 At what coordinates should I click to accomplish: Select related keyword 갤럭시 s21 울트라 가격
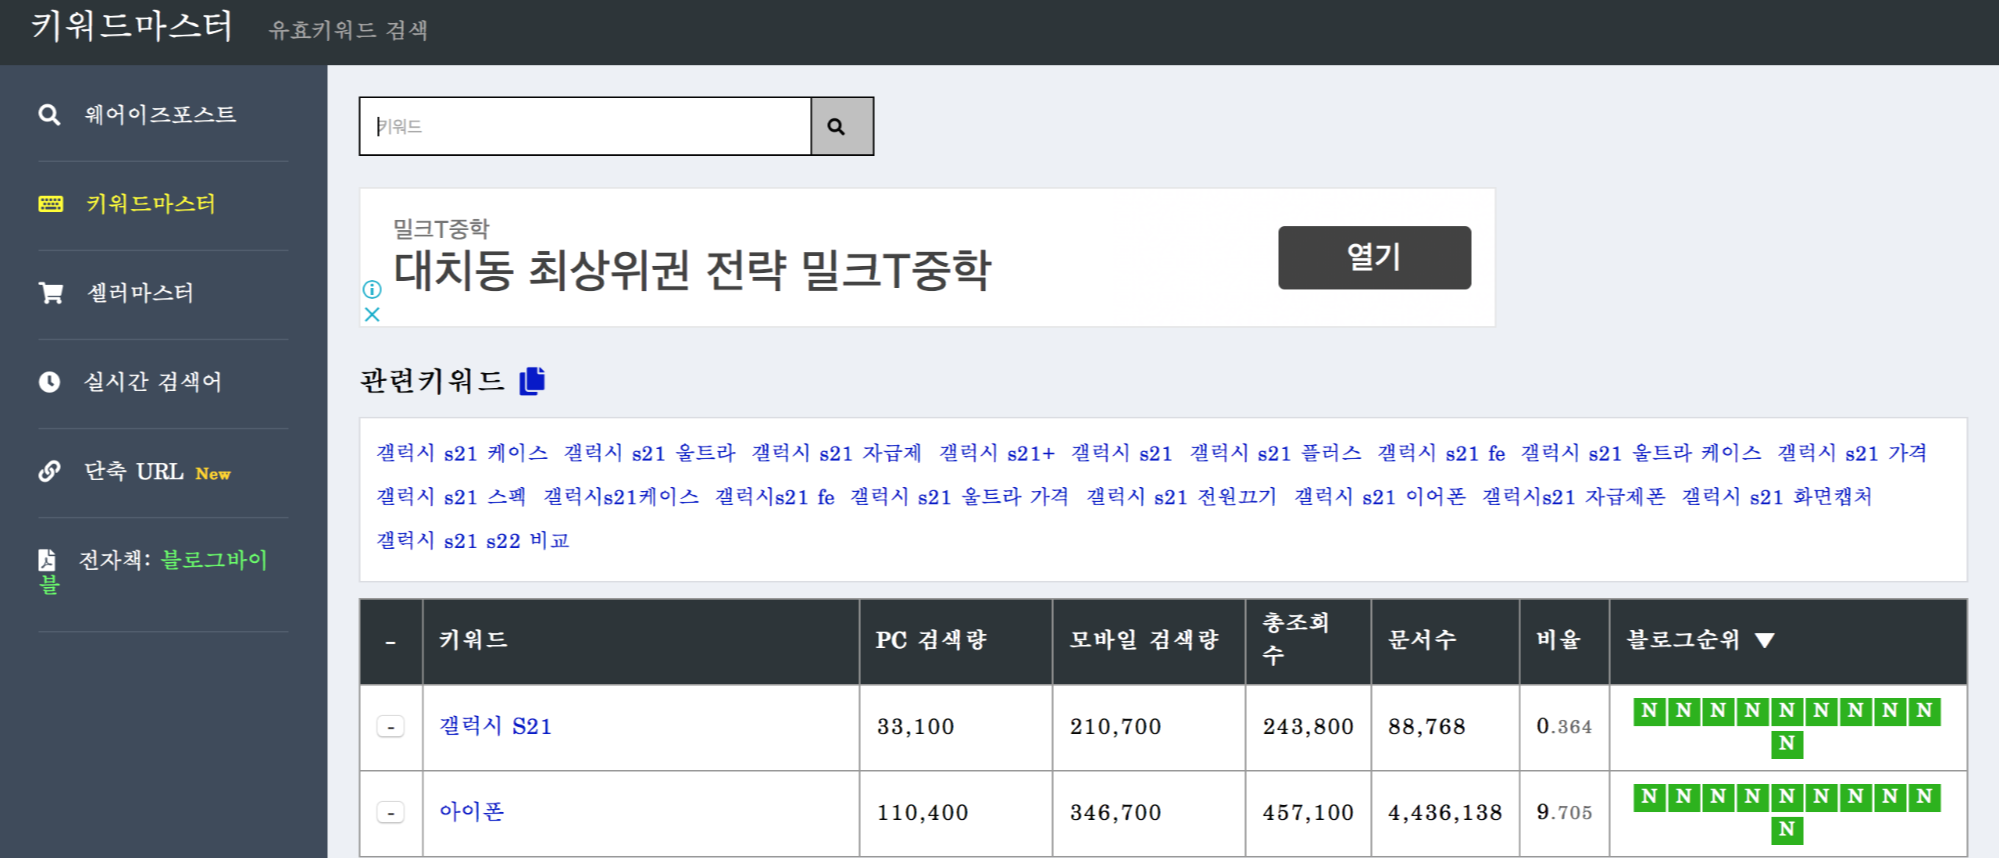(x=960, y=497)
